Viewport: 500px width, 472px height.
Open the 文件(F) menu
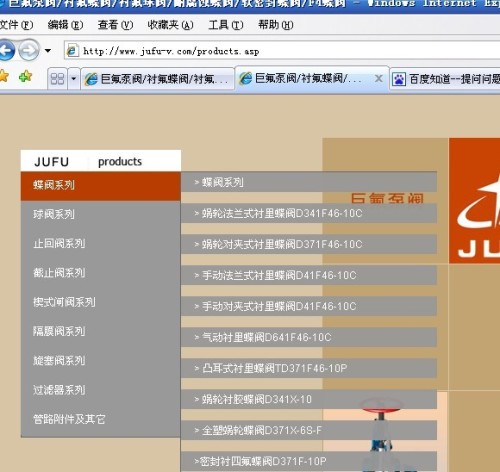16,25
